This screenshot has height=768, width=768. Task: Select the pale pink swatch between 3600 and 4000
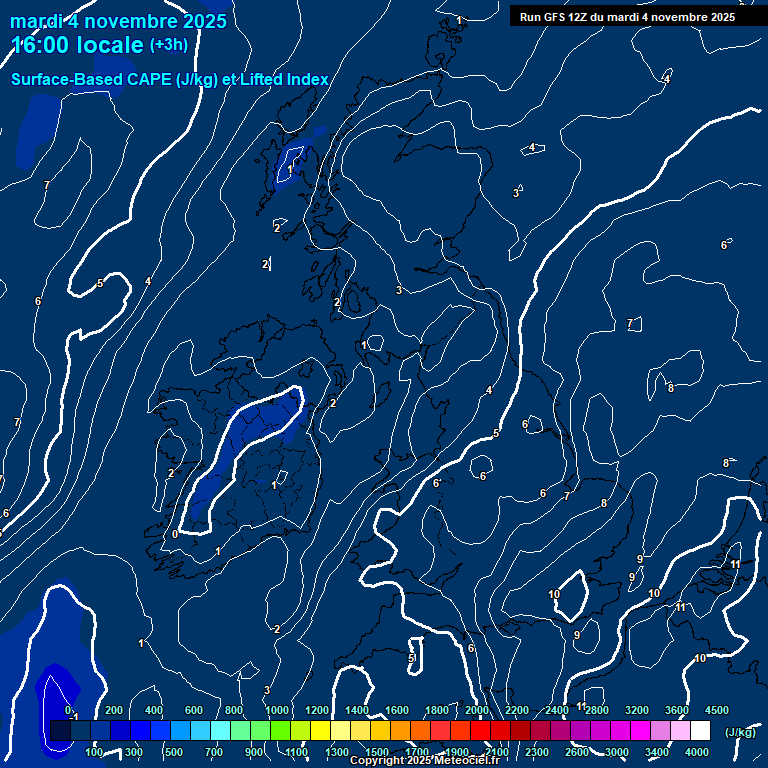click(680, 730)
